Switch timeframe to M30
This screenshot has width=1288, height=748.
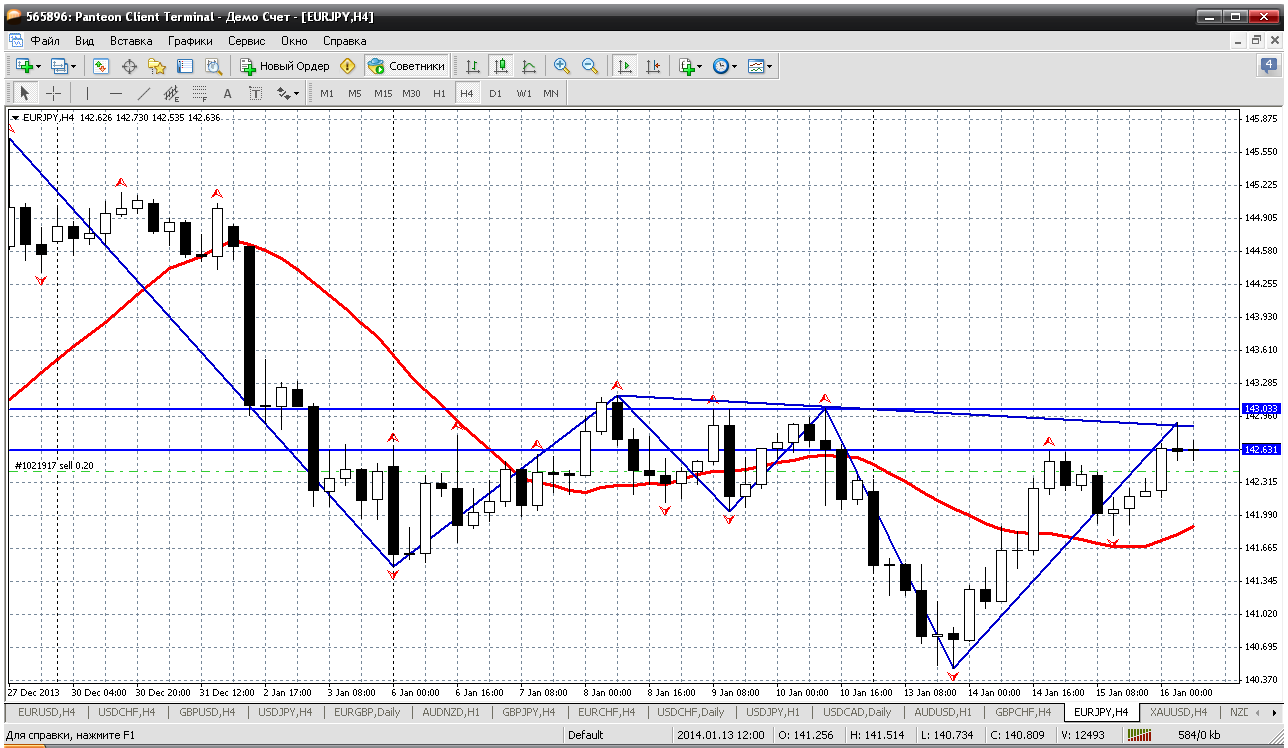411,93
